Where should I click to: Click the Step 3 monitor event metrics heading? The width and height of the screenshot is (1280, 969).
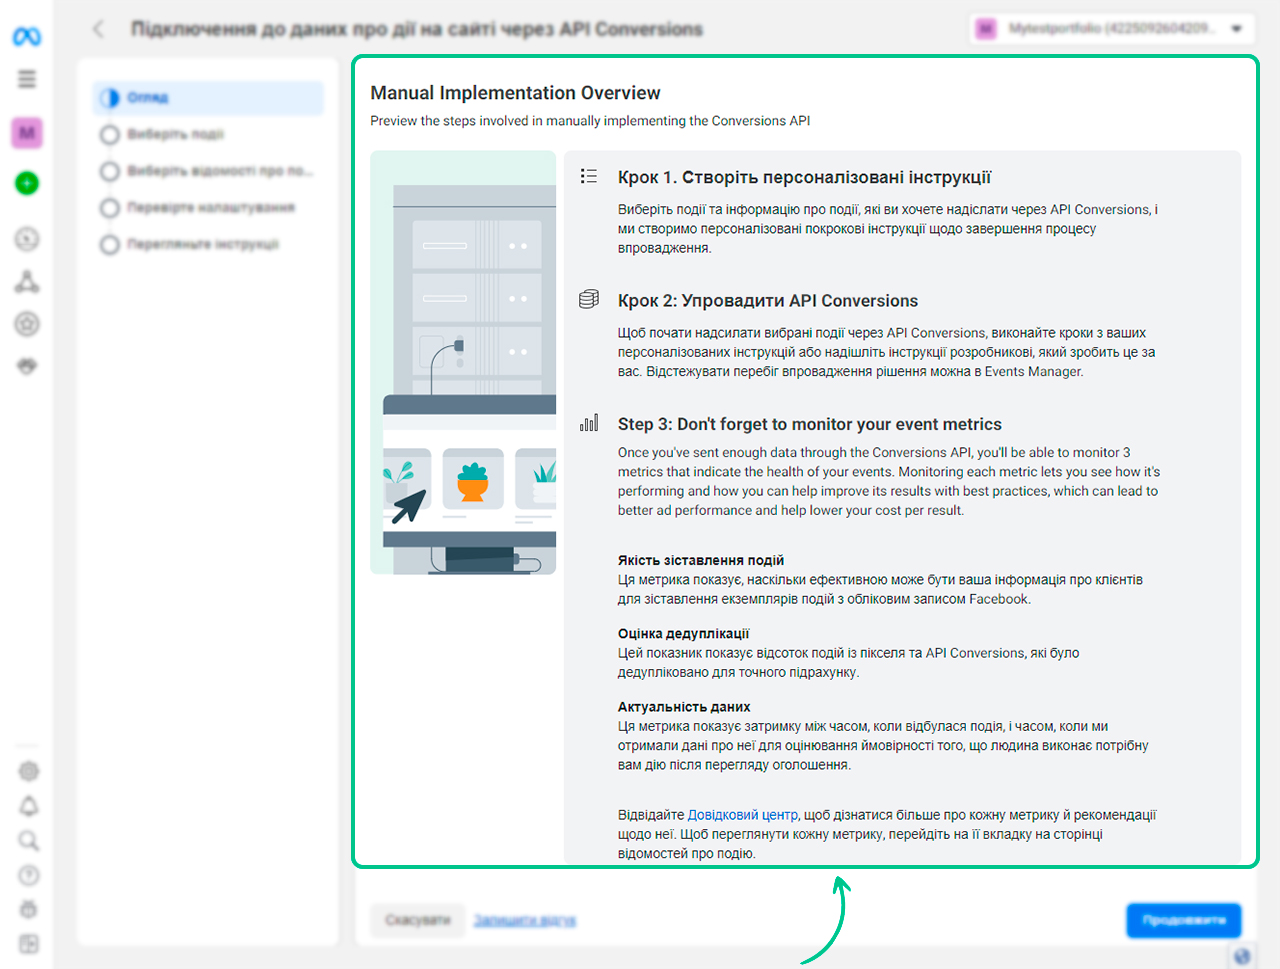pyautogui.click(x=809, y=424)
